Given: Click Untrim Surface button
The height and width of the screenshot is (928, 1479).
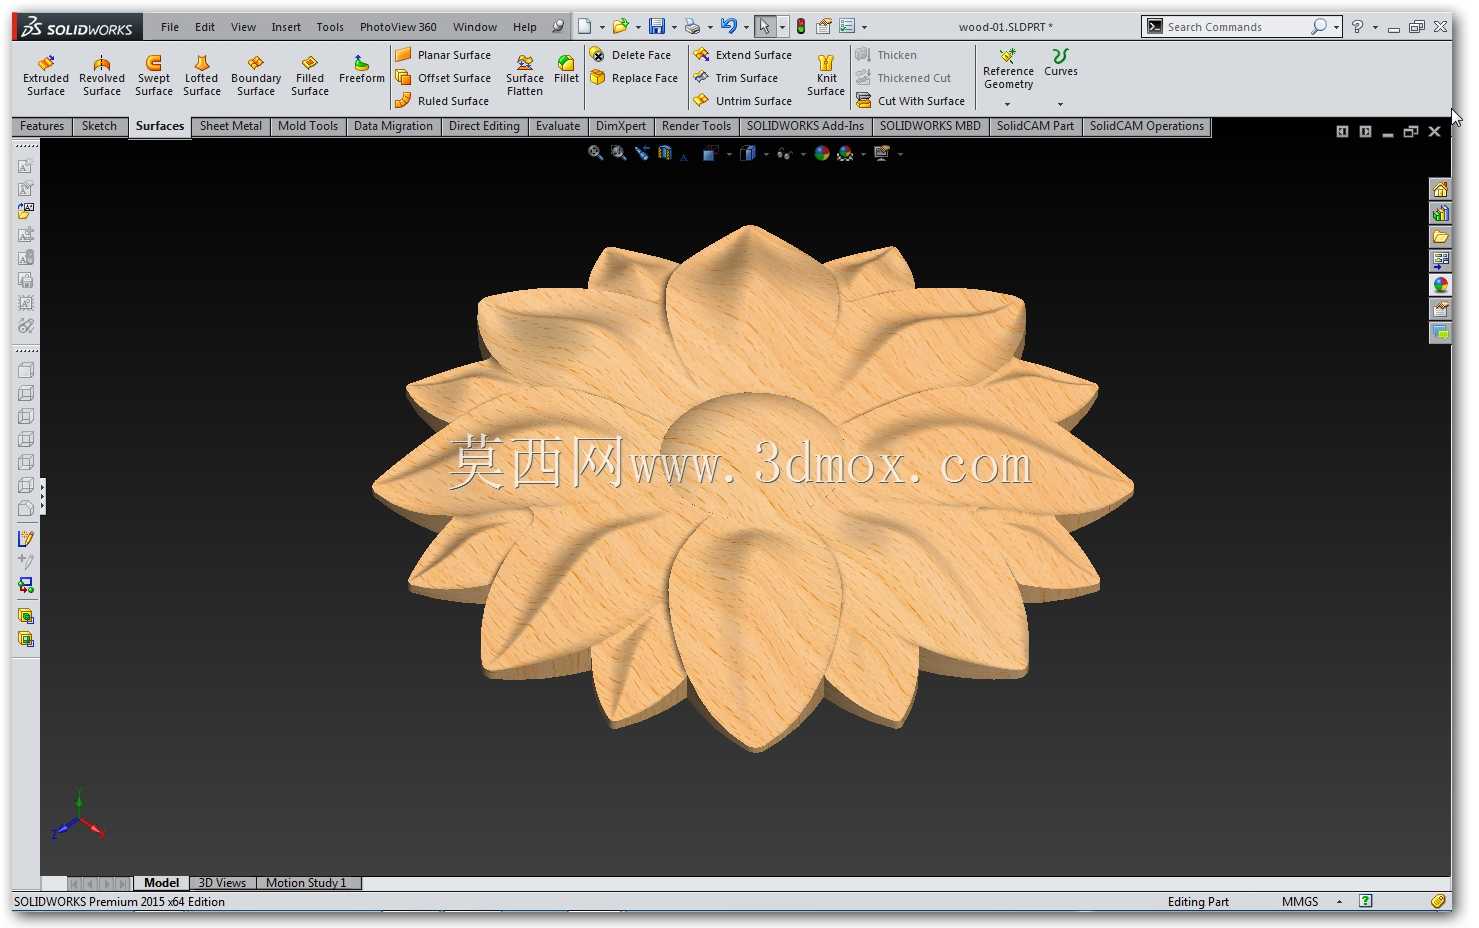Looking at the screenshot, I should (x=743, y=101).
